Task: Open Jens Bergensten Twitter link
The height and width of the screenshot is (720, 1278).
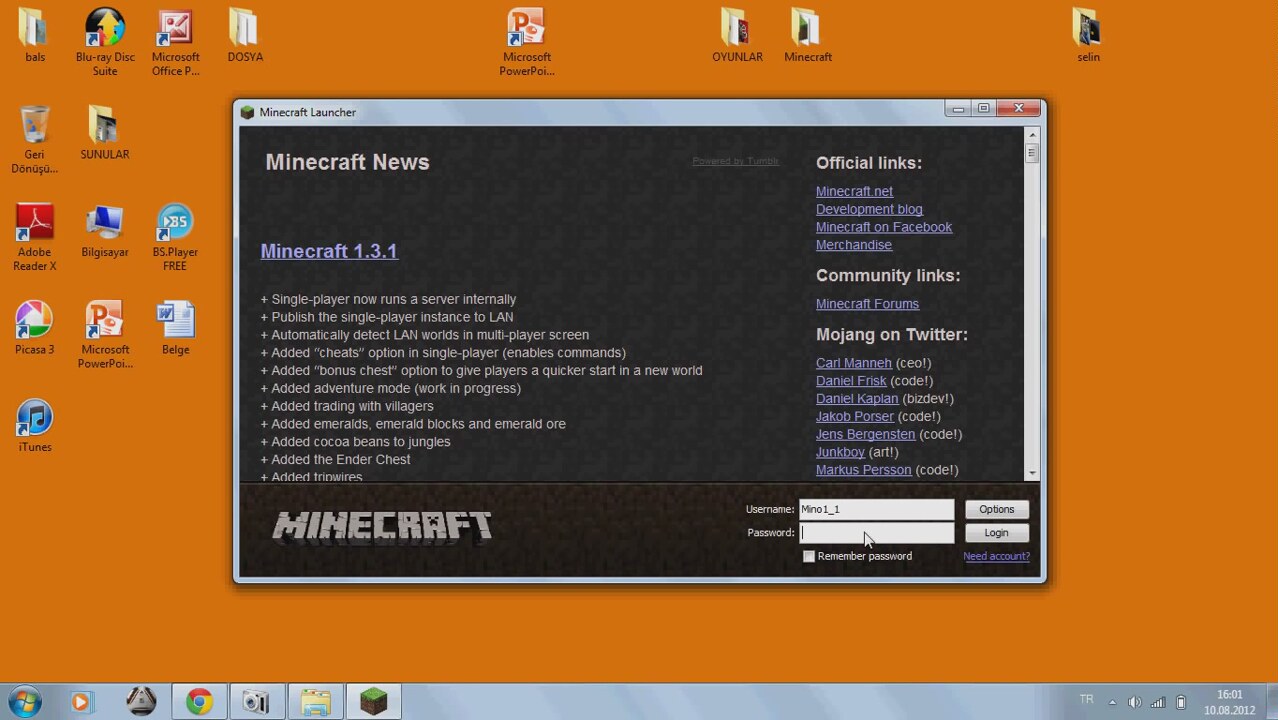Action: 865,435
